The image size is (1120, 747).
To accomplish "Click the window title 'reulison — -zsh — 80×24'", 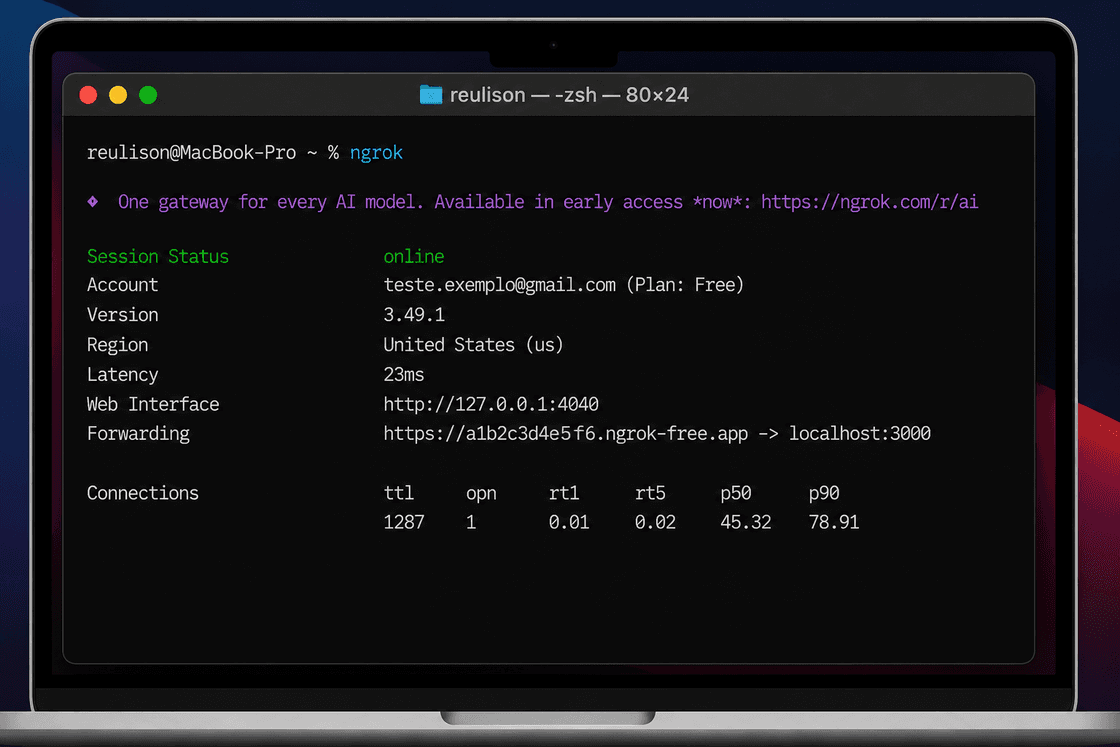I will tap(569, 95).
